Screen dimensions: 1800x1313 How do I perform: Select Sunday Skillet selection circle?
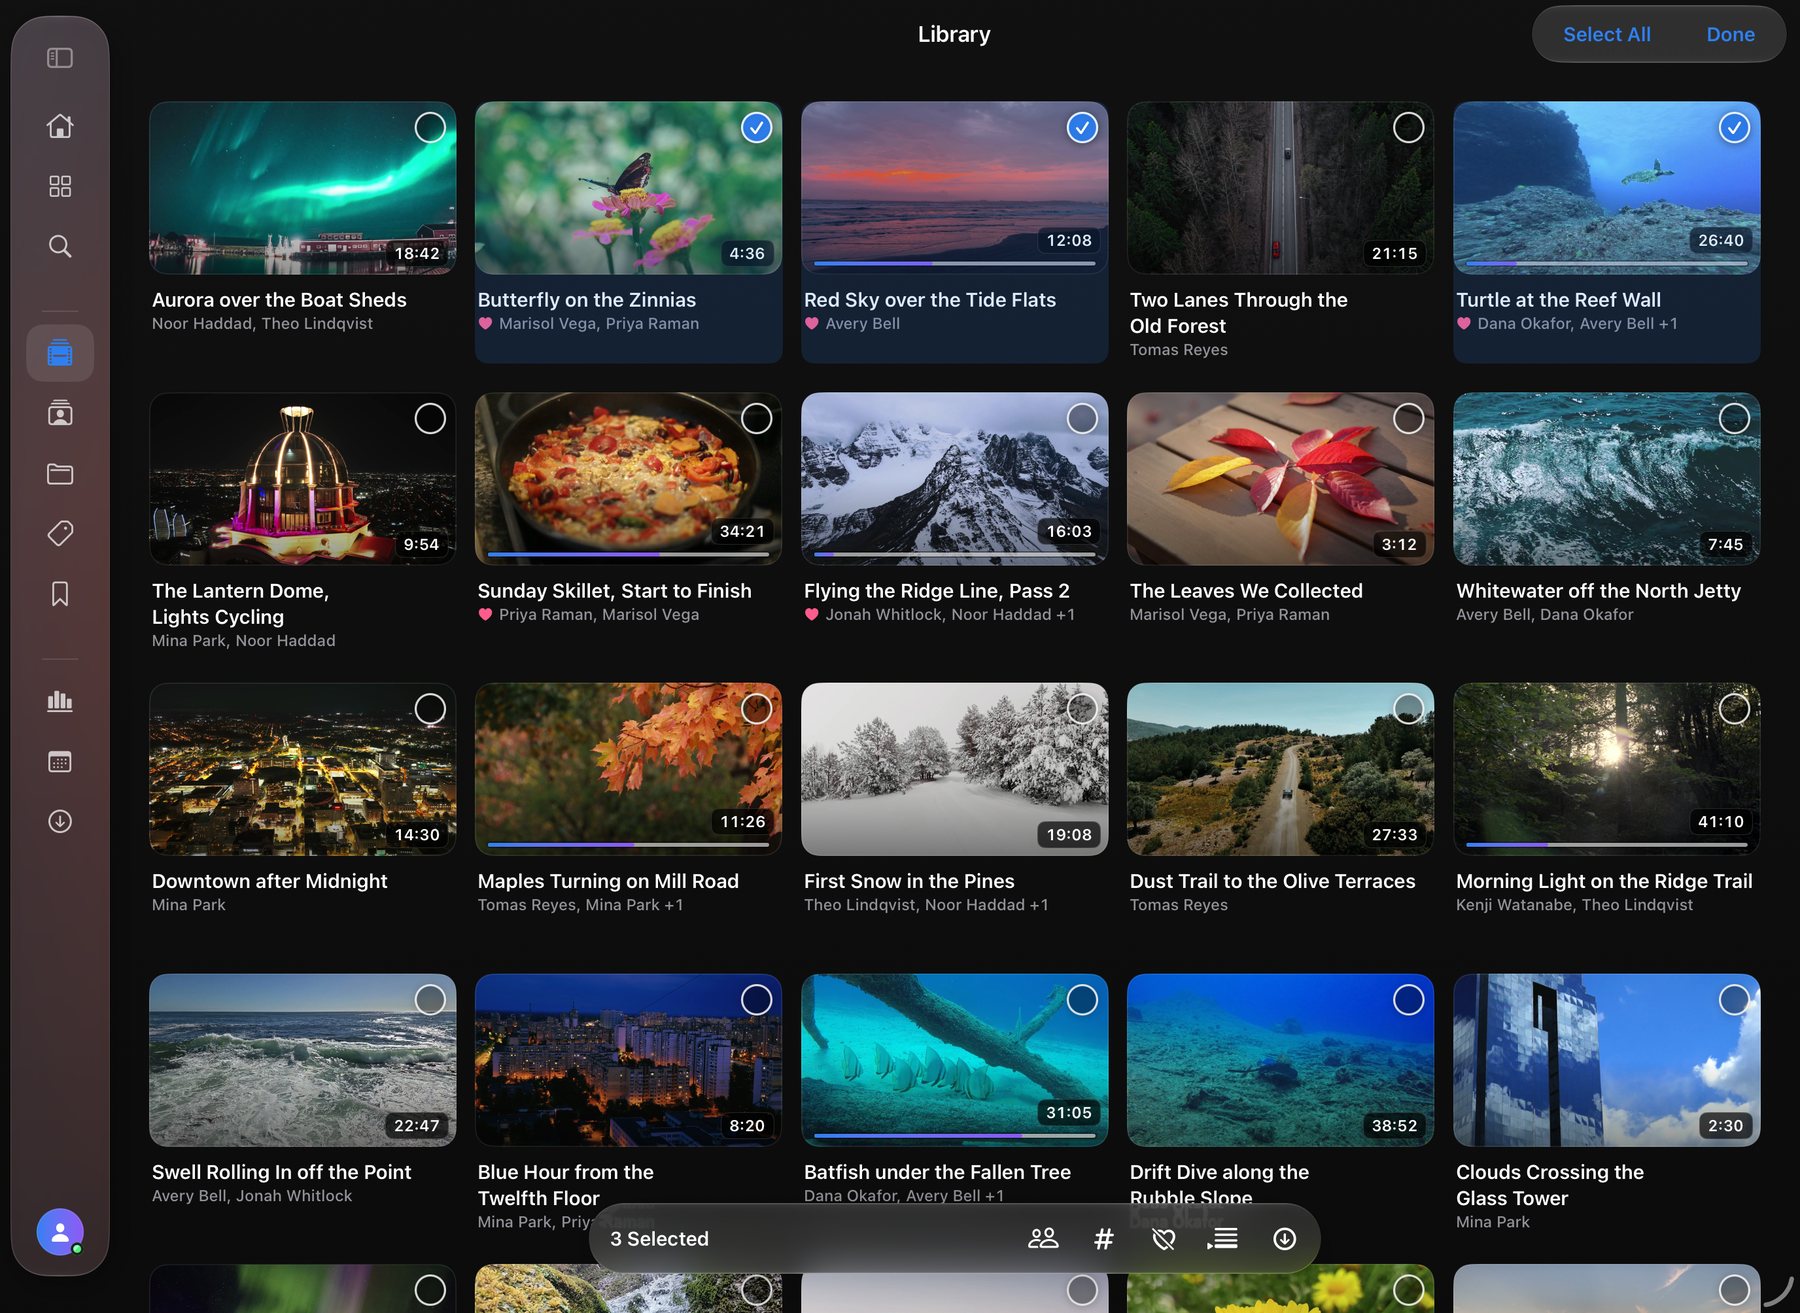[756, 418]
